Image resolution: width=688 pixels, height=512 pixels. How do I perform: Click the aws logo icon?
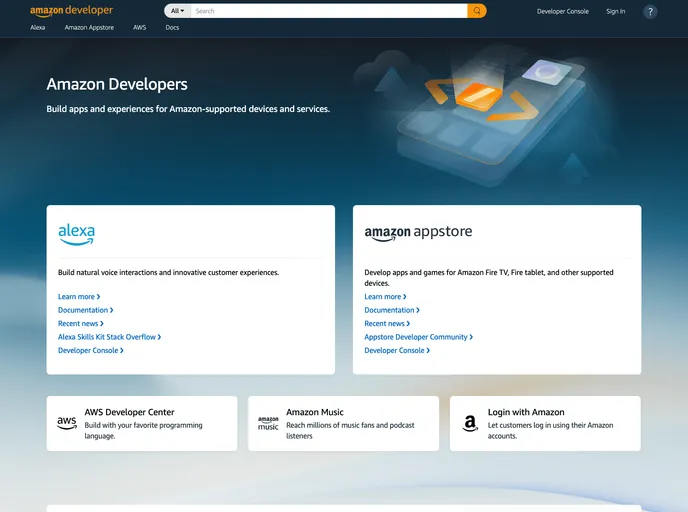67,423
